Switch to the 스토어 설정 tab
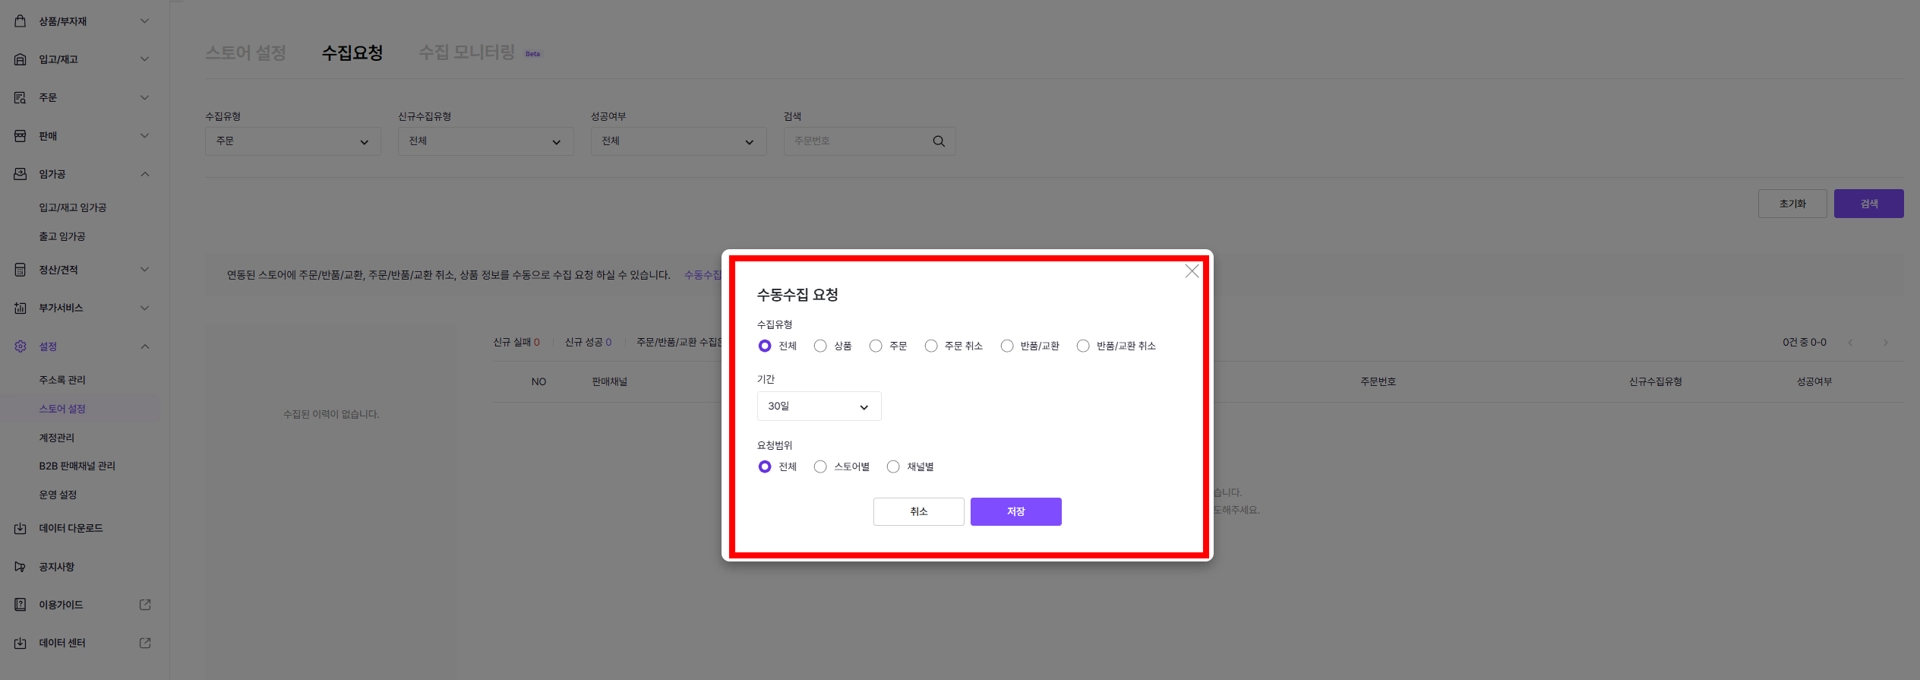The height and width of the screenshot is (680, 1920). pyautogui.click(x=246, y=53)
